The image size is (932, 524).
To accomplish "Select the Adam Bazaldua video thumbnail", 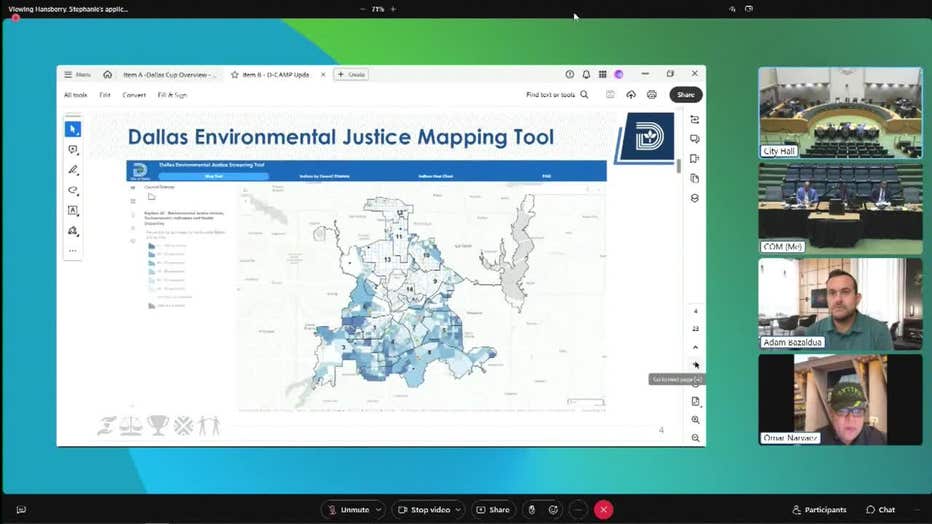I will (x=840, y=304).
